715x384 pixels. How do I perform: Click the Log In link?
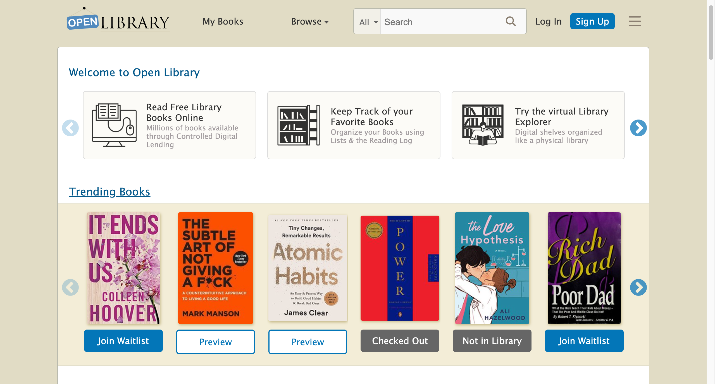pos(548,21)
